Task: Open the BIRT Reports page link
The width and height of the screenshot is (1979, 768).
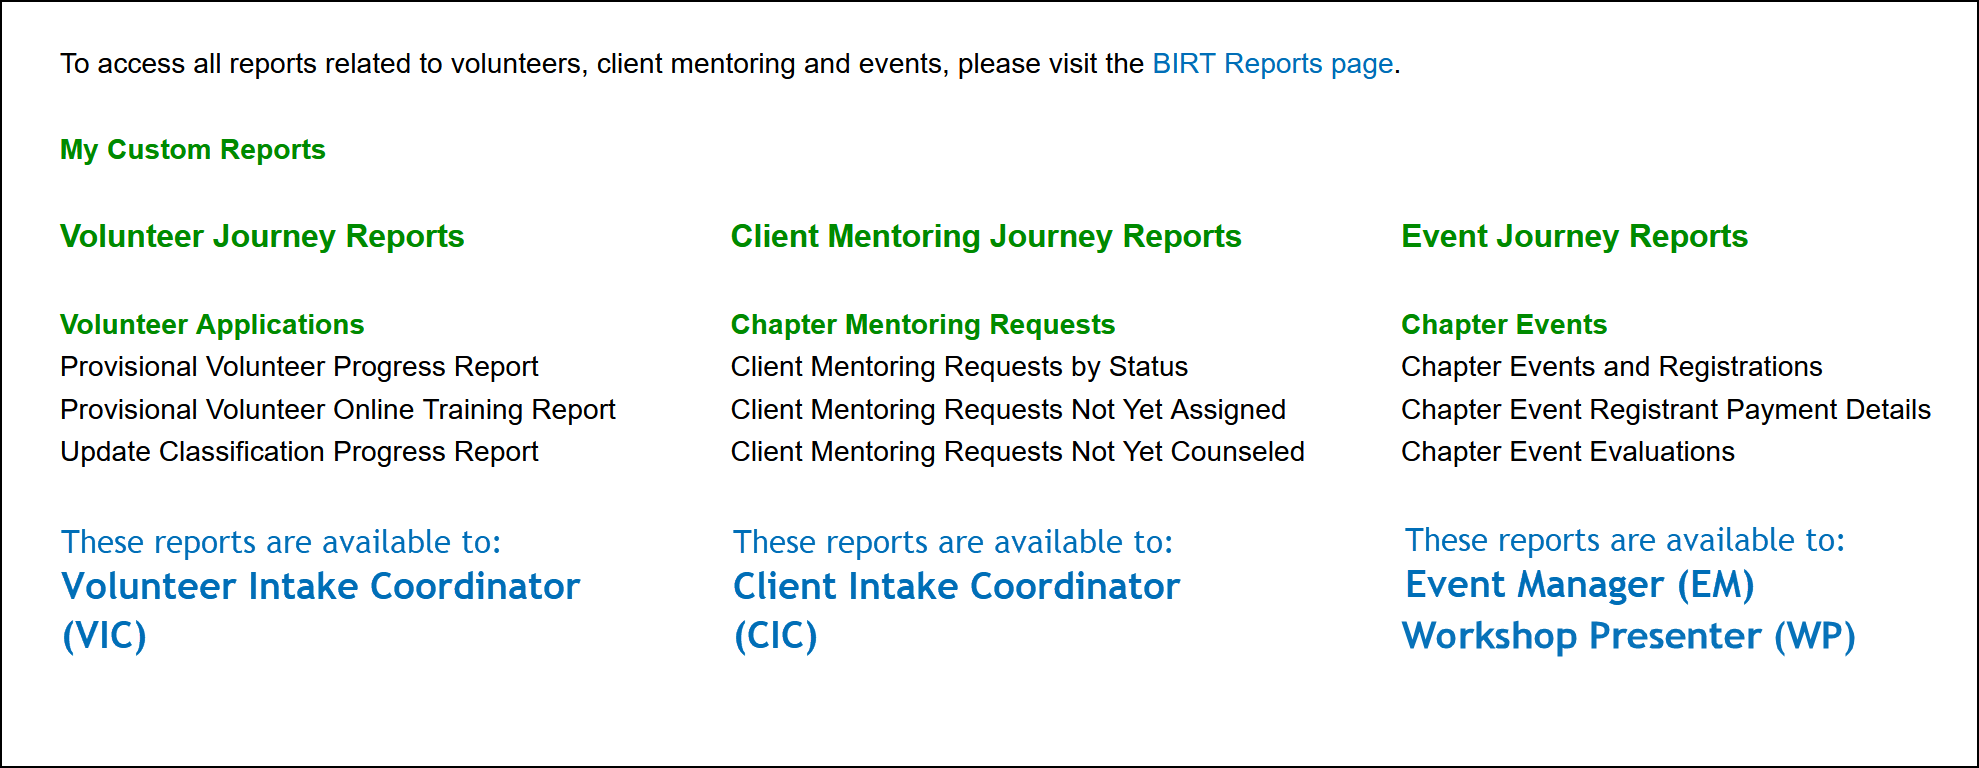Action: [x=1272, y=64]
